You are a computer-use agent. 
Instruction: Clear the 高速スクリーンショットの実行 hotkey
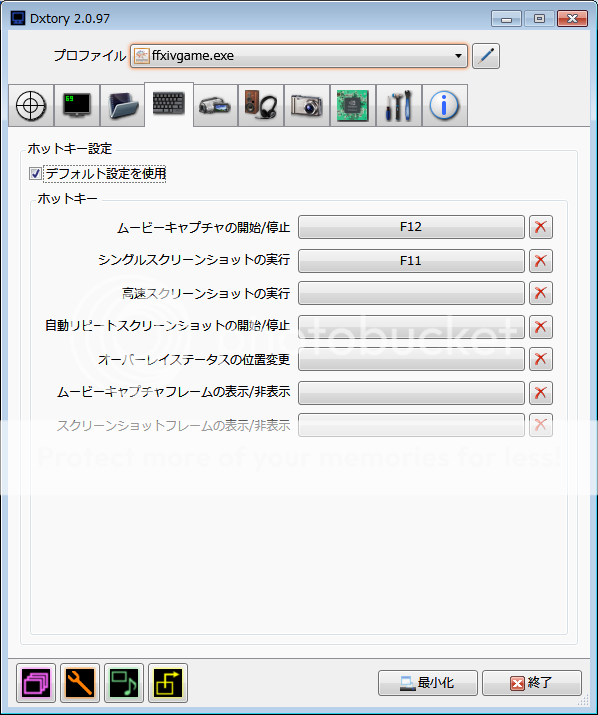[541, 293]
